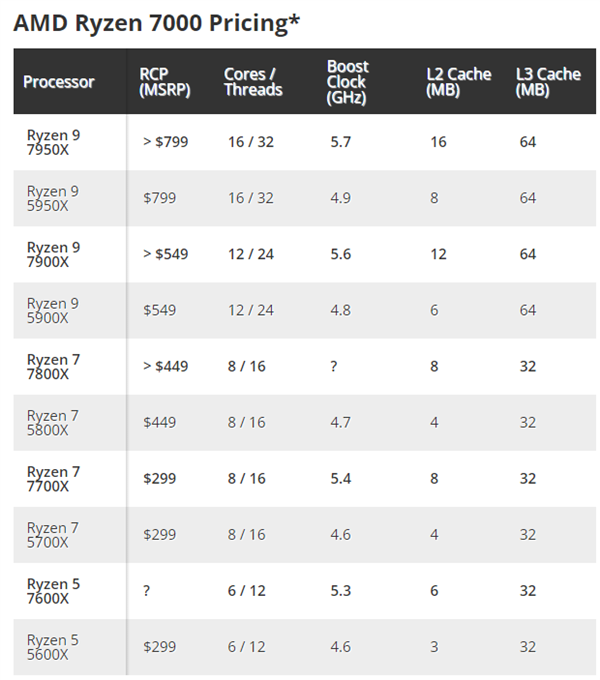Select the Ryzen 7 7800X row label

click(x=53, y=366)
